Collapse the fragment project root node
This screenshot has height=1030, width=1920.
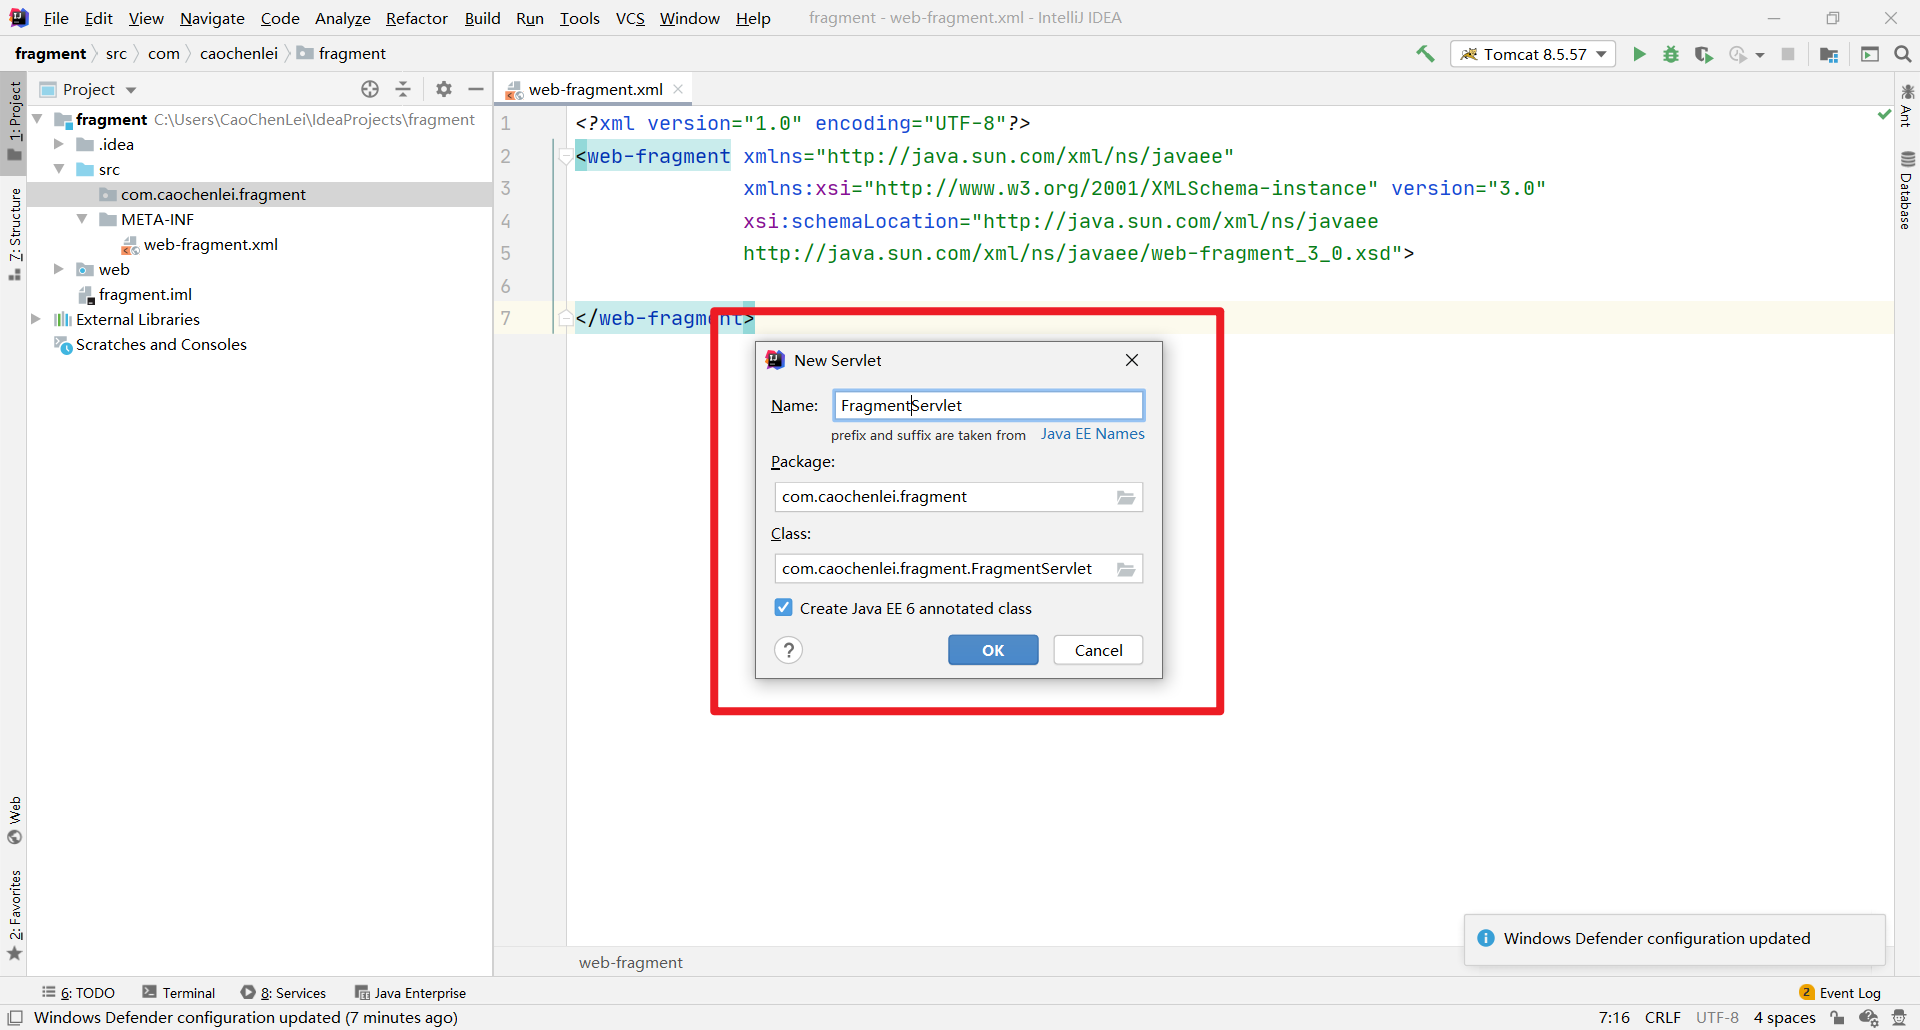pyautogui.click(x=37, y=119)
